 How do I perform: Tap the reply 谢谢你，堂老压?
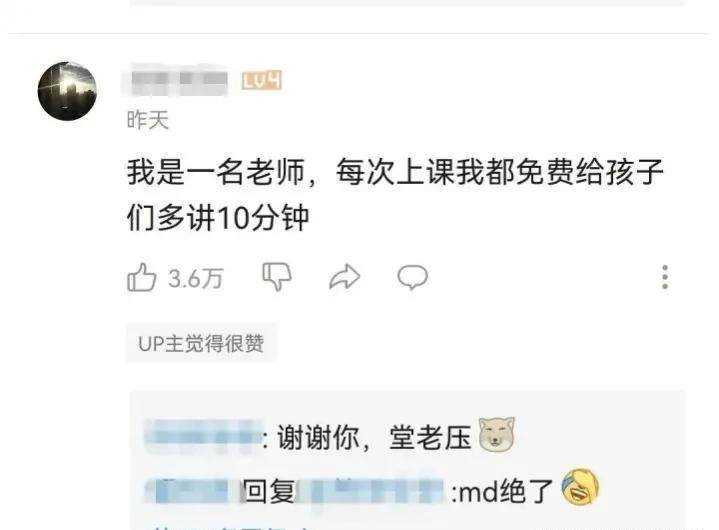tap(374, 437)
